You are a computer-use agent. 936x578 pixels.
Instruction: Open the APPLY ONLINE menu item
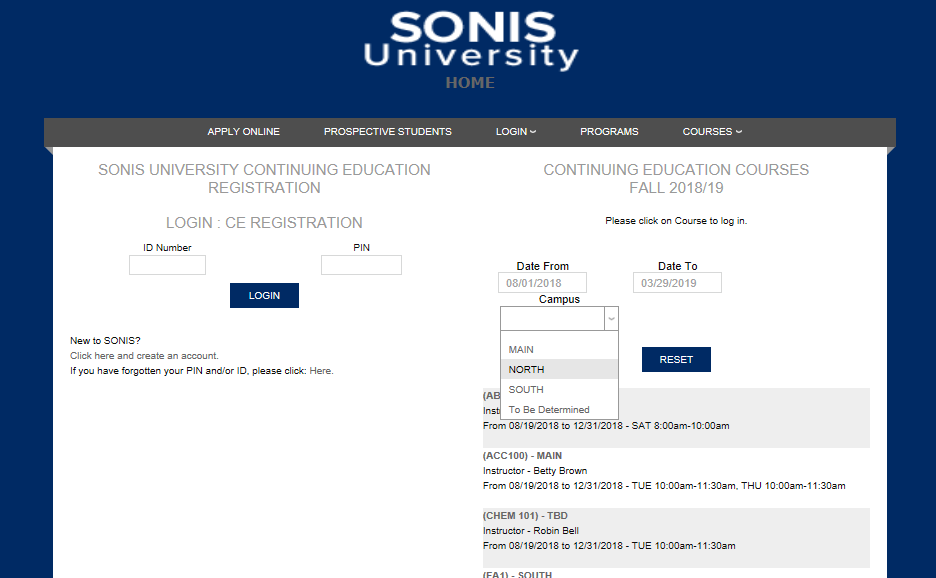[x=243, y=132]
